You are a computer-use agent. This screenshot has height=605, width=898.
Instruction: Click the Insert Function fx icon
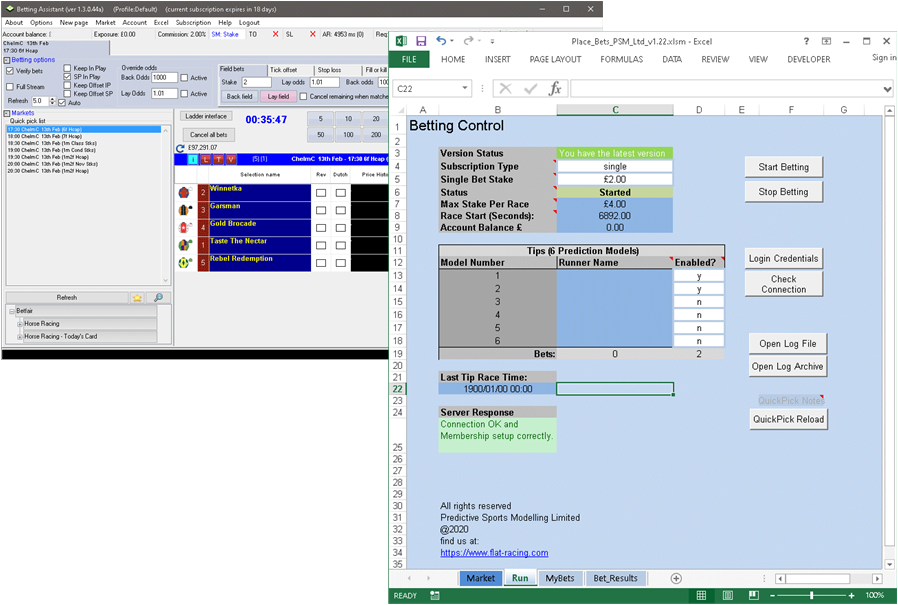[555, 89]
